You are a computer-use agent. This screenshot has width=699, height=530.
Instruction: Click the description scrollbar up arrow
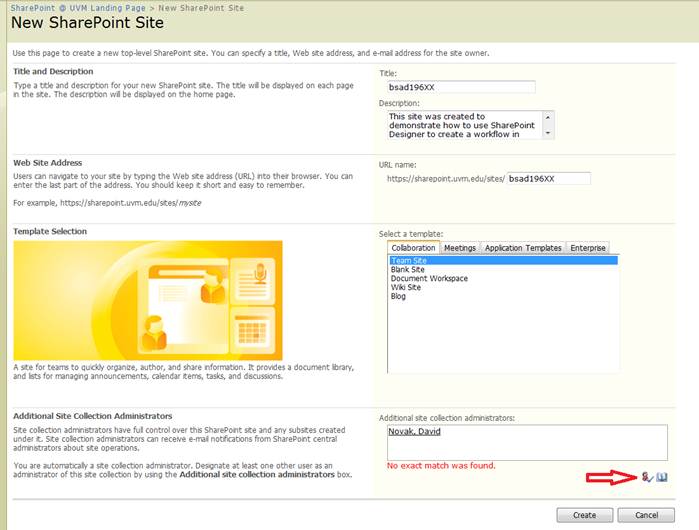pyautogui.click(x=548, y=117)
